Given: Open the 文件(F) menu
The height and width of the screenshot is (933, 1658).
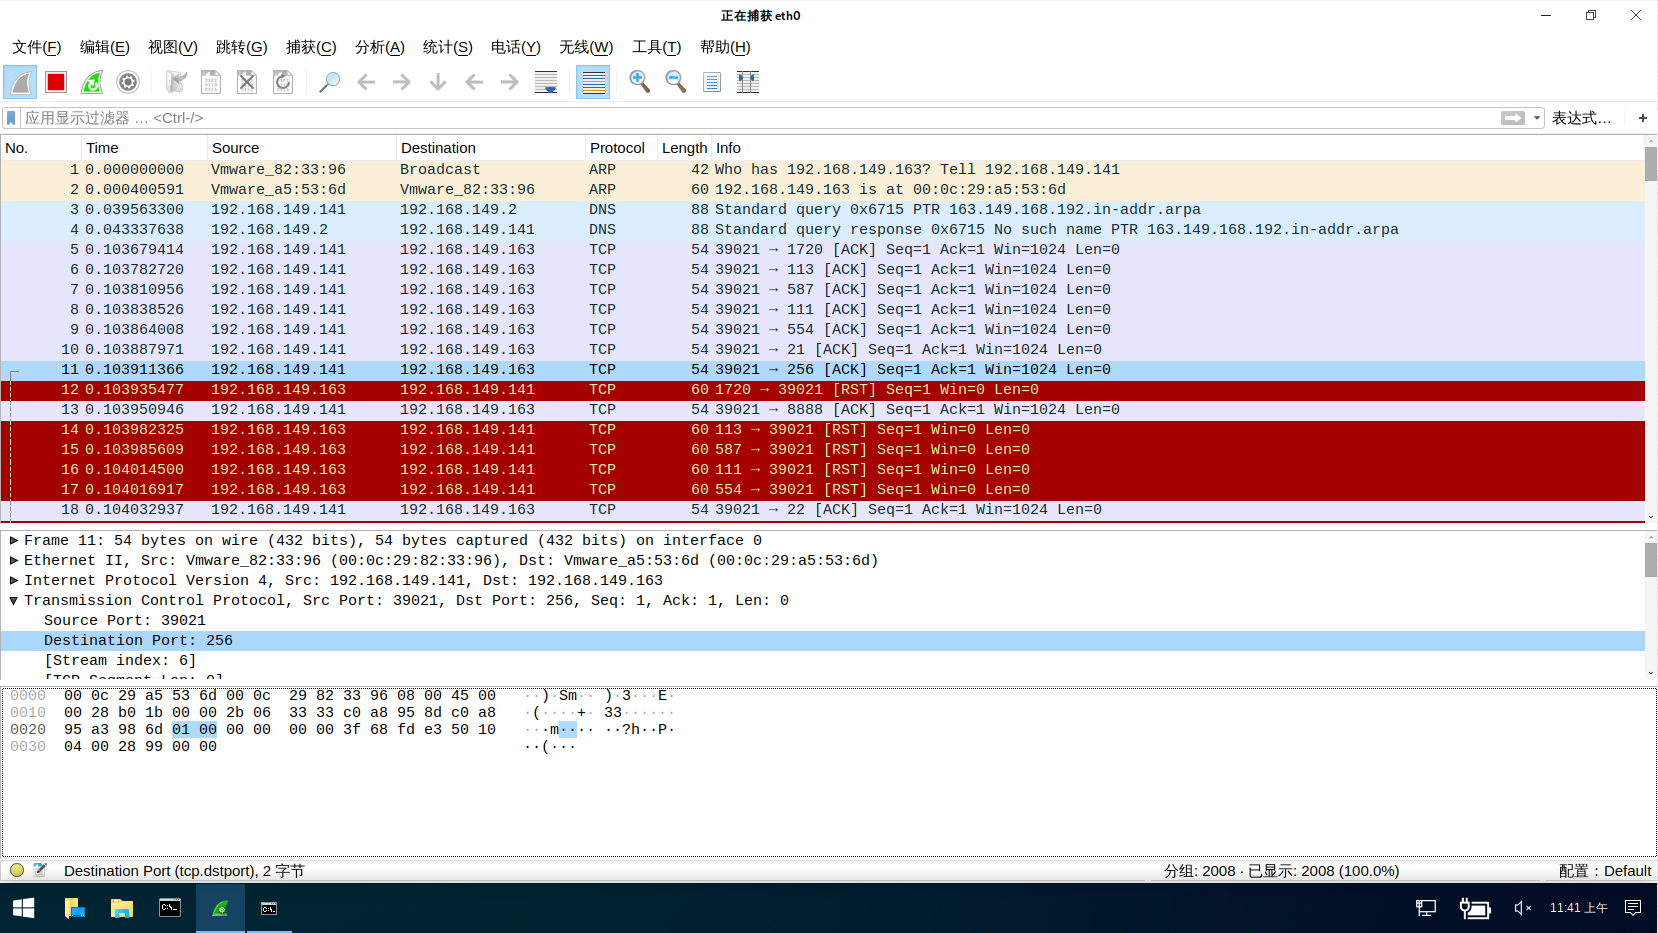Looking at the screenshot, I should pos(37,47).
